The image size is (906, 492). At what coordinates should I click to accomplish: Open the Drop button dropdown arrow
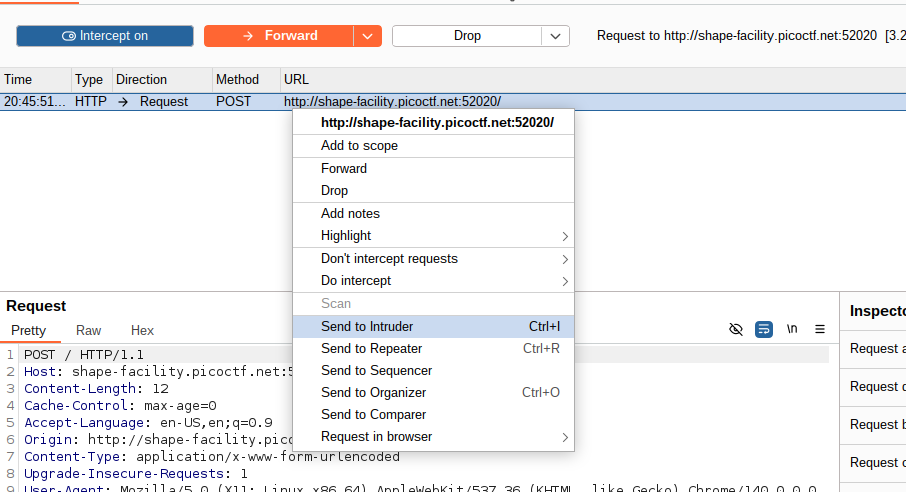click(555, 36)
